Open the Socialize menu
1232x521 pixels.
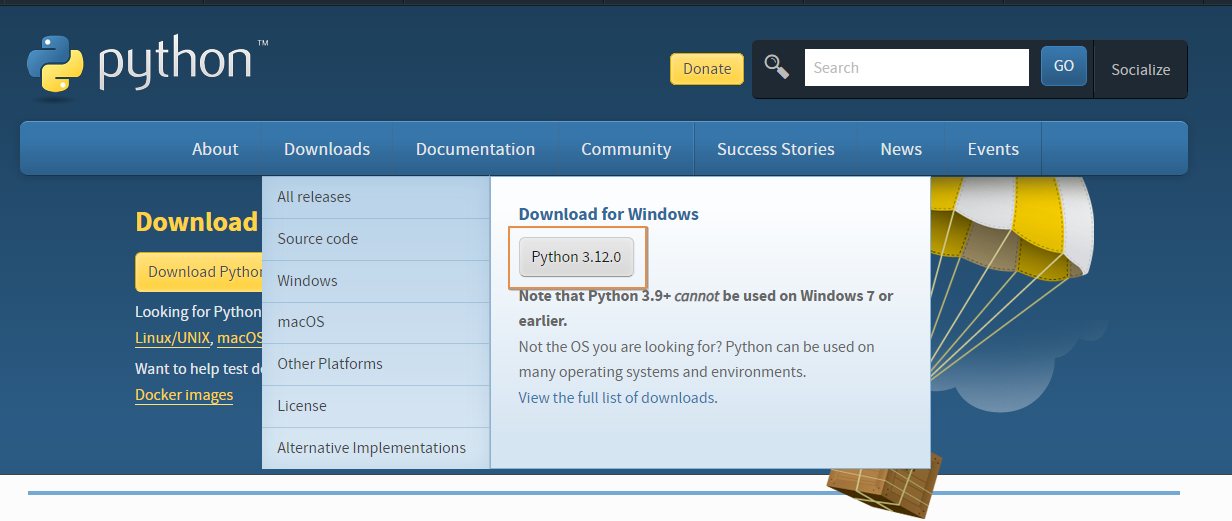pyautogui.click(x=1140, y=69)
